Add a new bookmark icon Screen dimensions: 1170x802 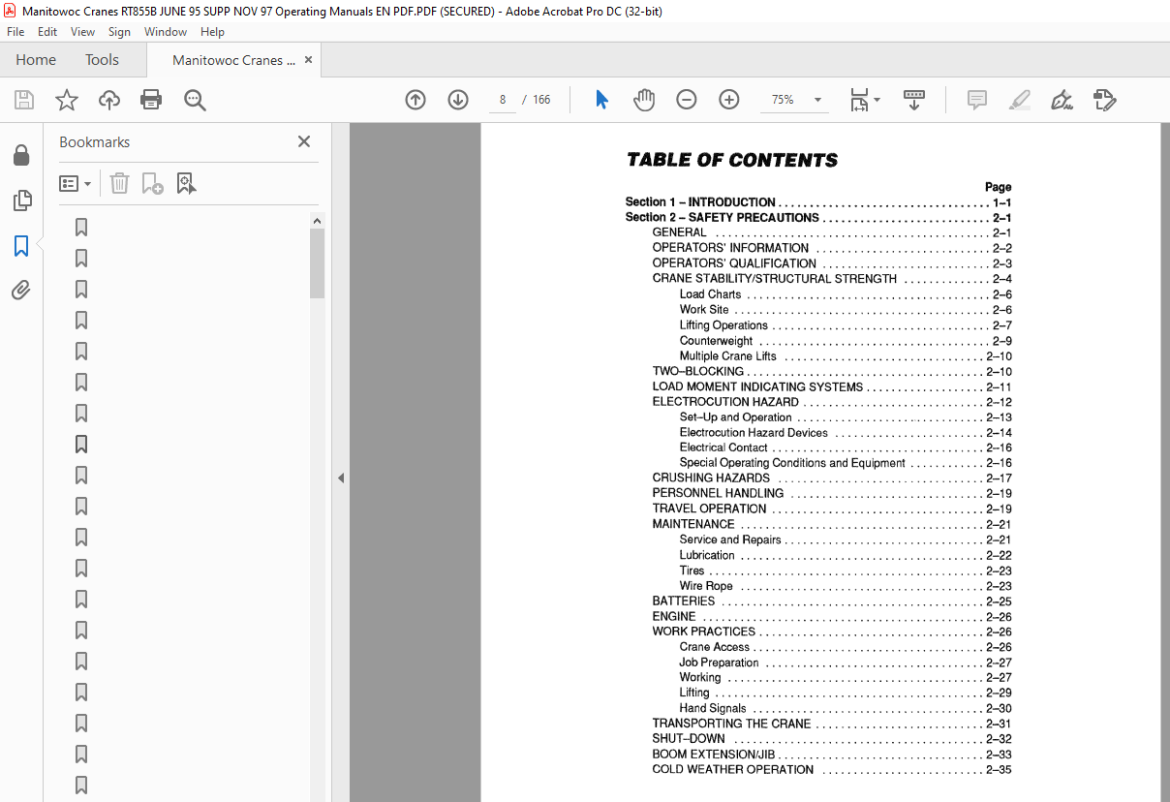point(152,184)
